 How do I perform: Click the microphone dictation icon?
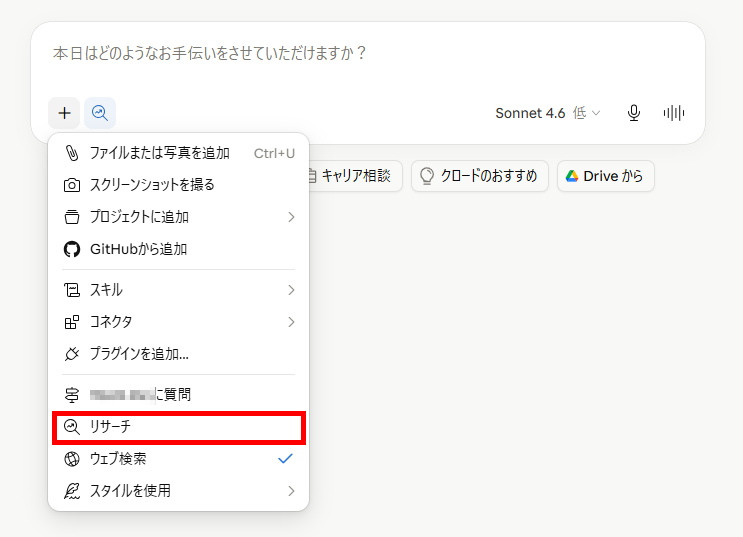point(634,113)
